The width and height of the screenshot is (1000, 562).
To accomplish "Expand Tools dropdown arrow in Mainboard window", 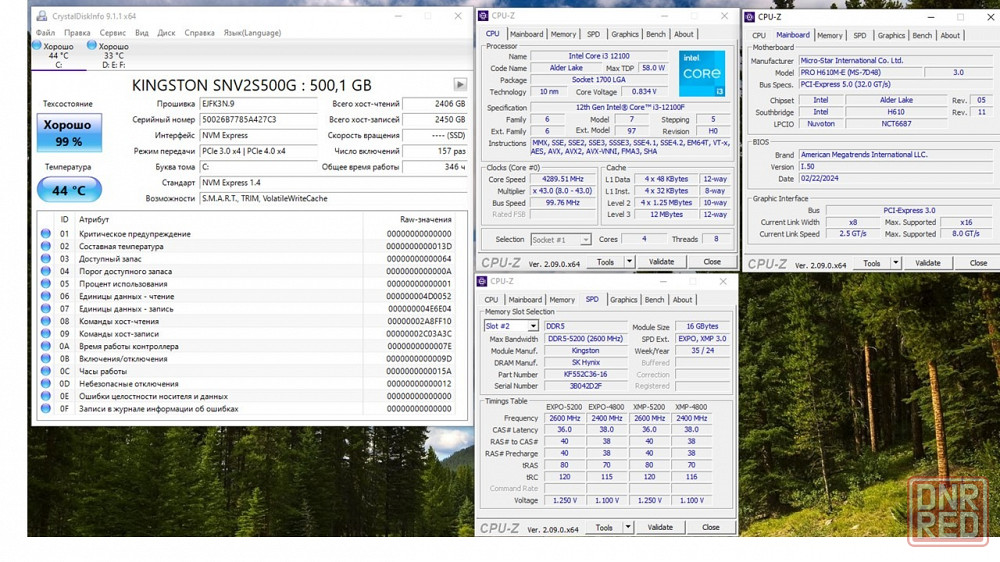I will point(895,263).
